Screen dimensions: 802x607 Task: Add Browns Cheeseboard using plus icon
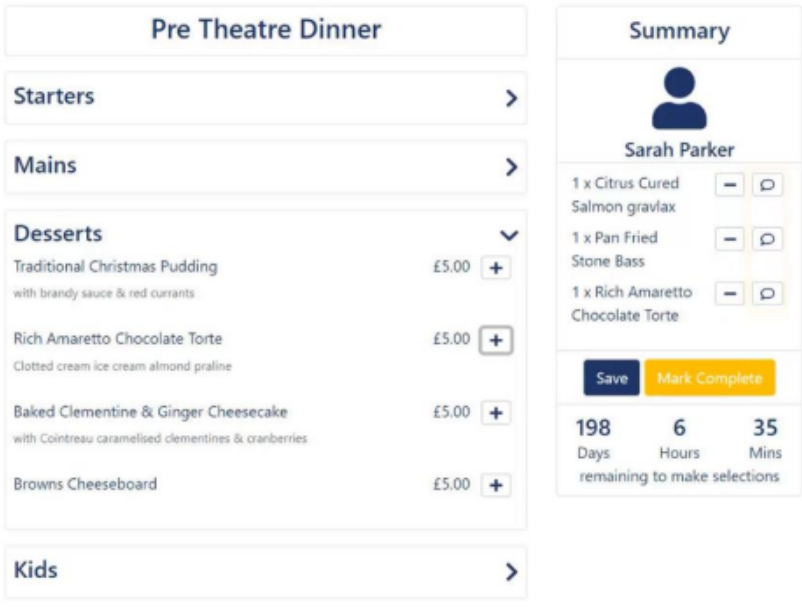[x=496, y=485]
